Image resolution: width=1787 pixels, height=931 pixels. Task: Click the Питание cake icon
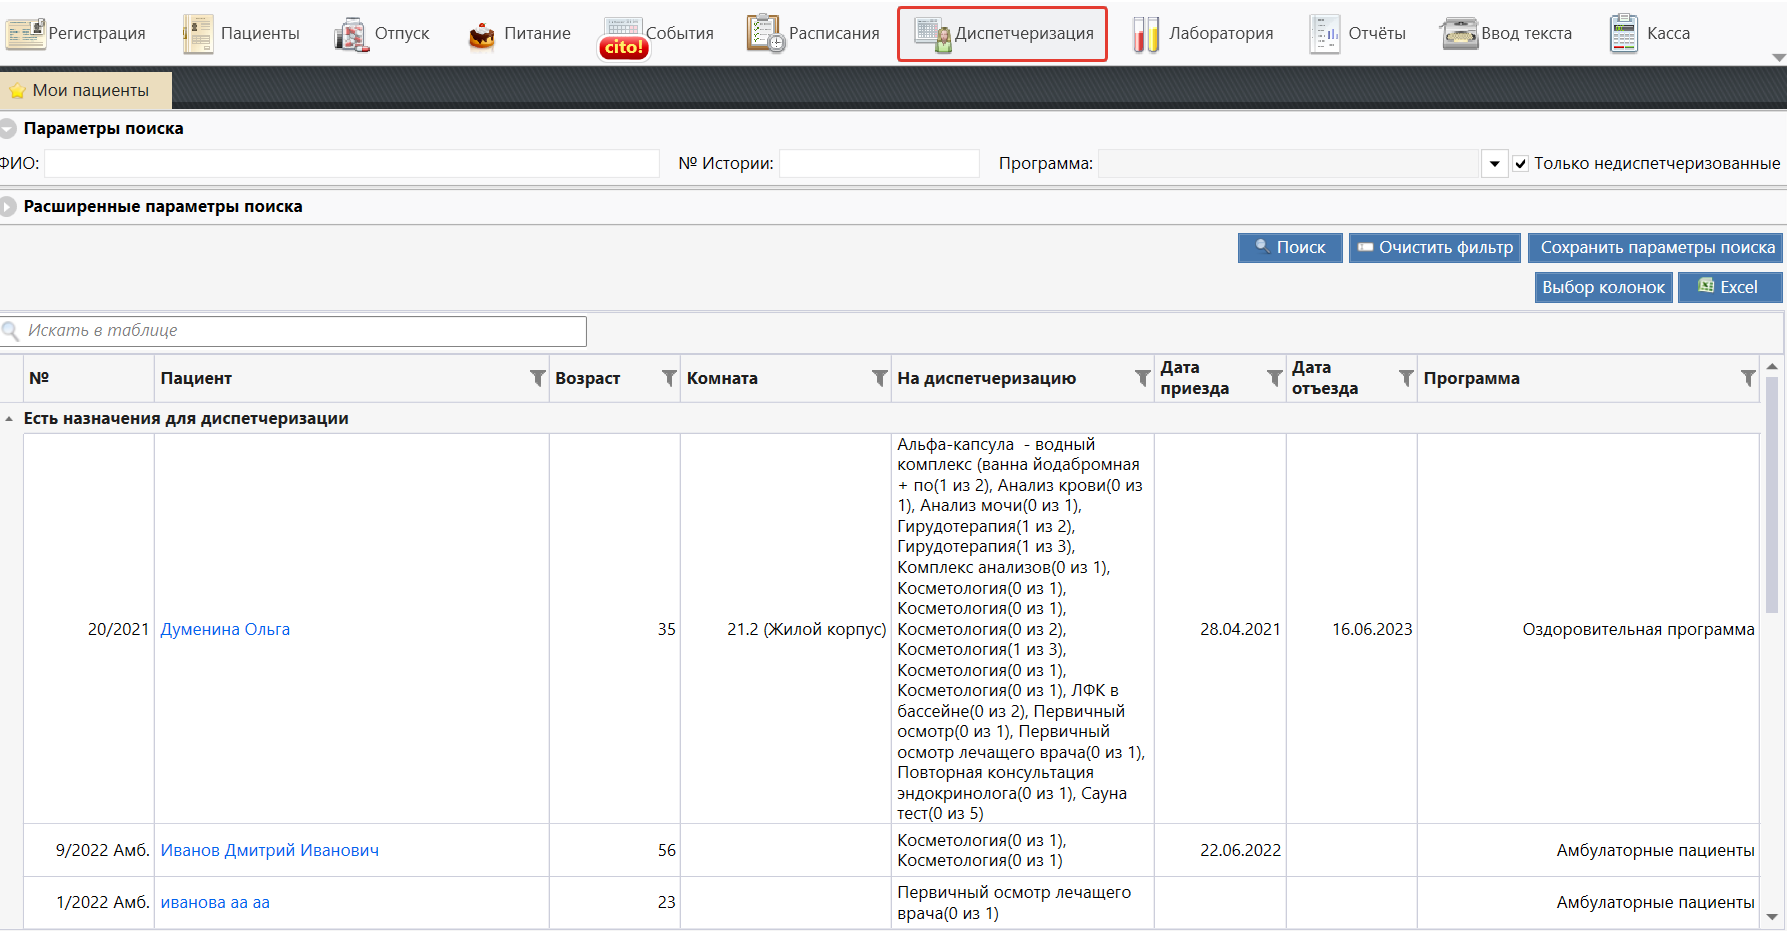tap(482, 35)
